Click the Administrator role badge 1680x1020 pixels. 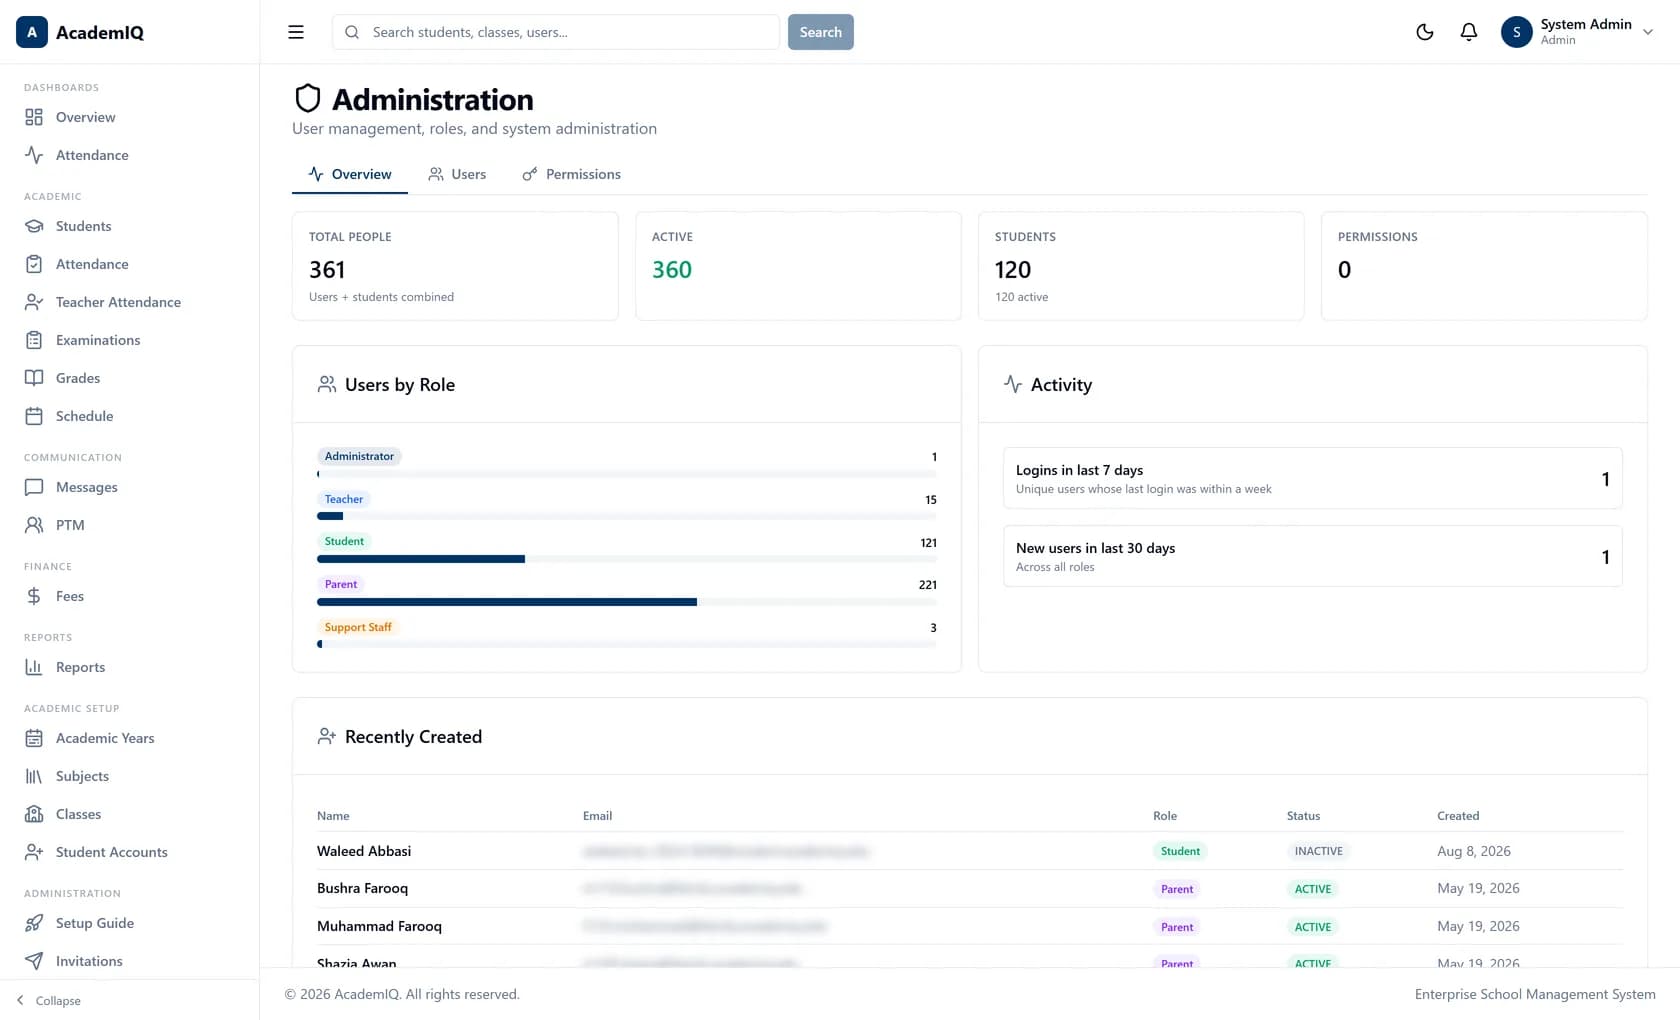[x=359, y=456]
